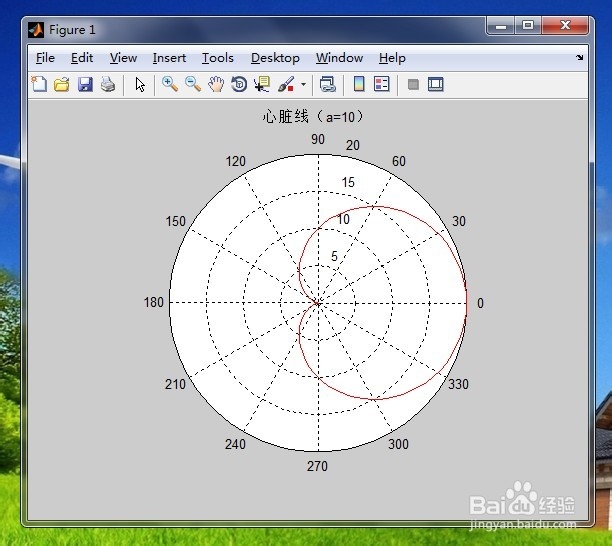
Task: Click the Link Plot icon
Action: click(327, 84)
